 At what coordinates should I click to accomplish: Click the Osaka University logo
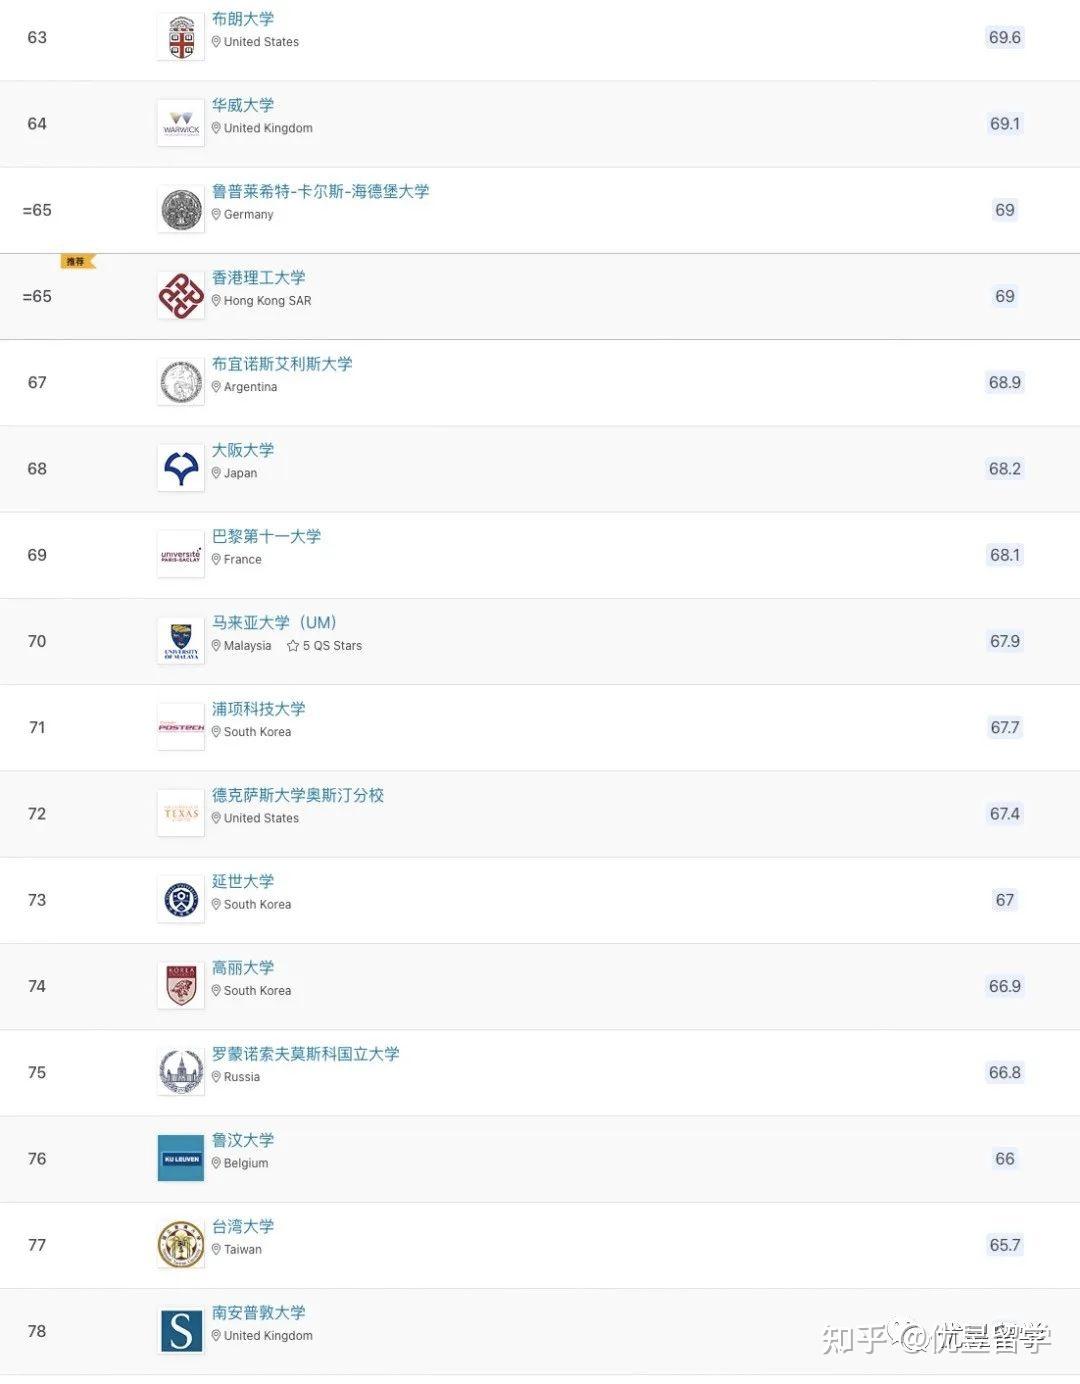point(180,467)
